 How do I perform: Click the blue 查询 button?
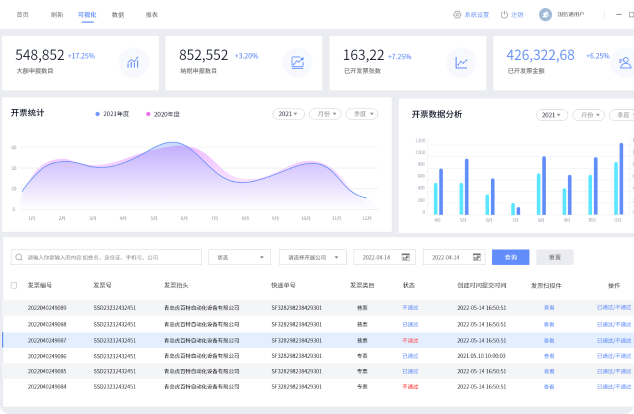(510, 257)
